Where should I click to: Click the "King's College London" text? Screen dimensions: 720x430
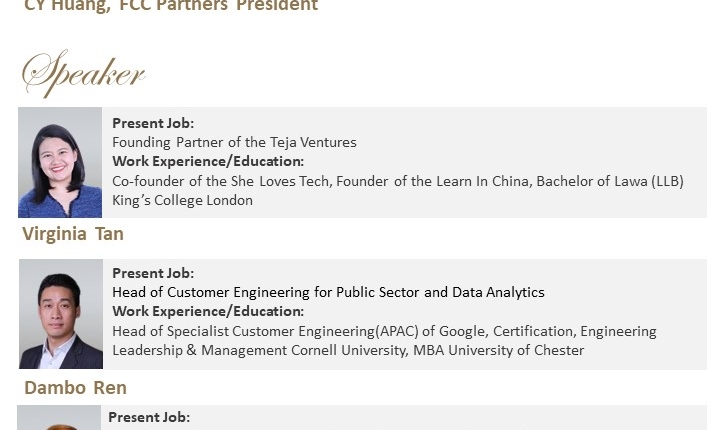click(182, 200)
